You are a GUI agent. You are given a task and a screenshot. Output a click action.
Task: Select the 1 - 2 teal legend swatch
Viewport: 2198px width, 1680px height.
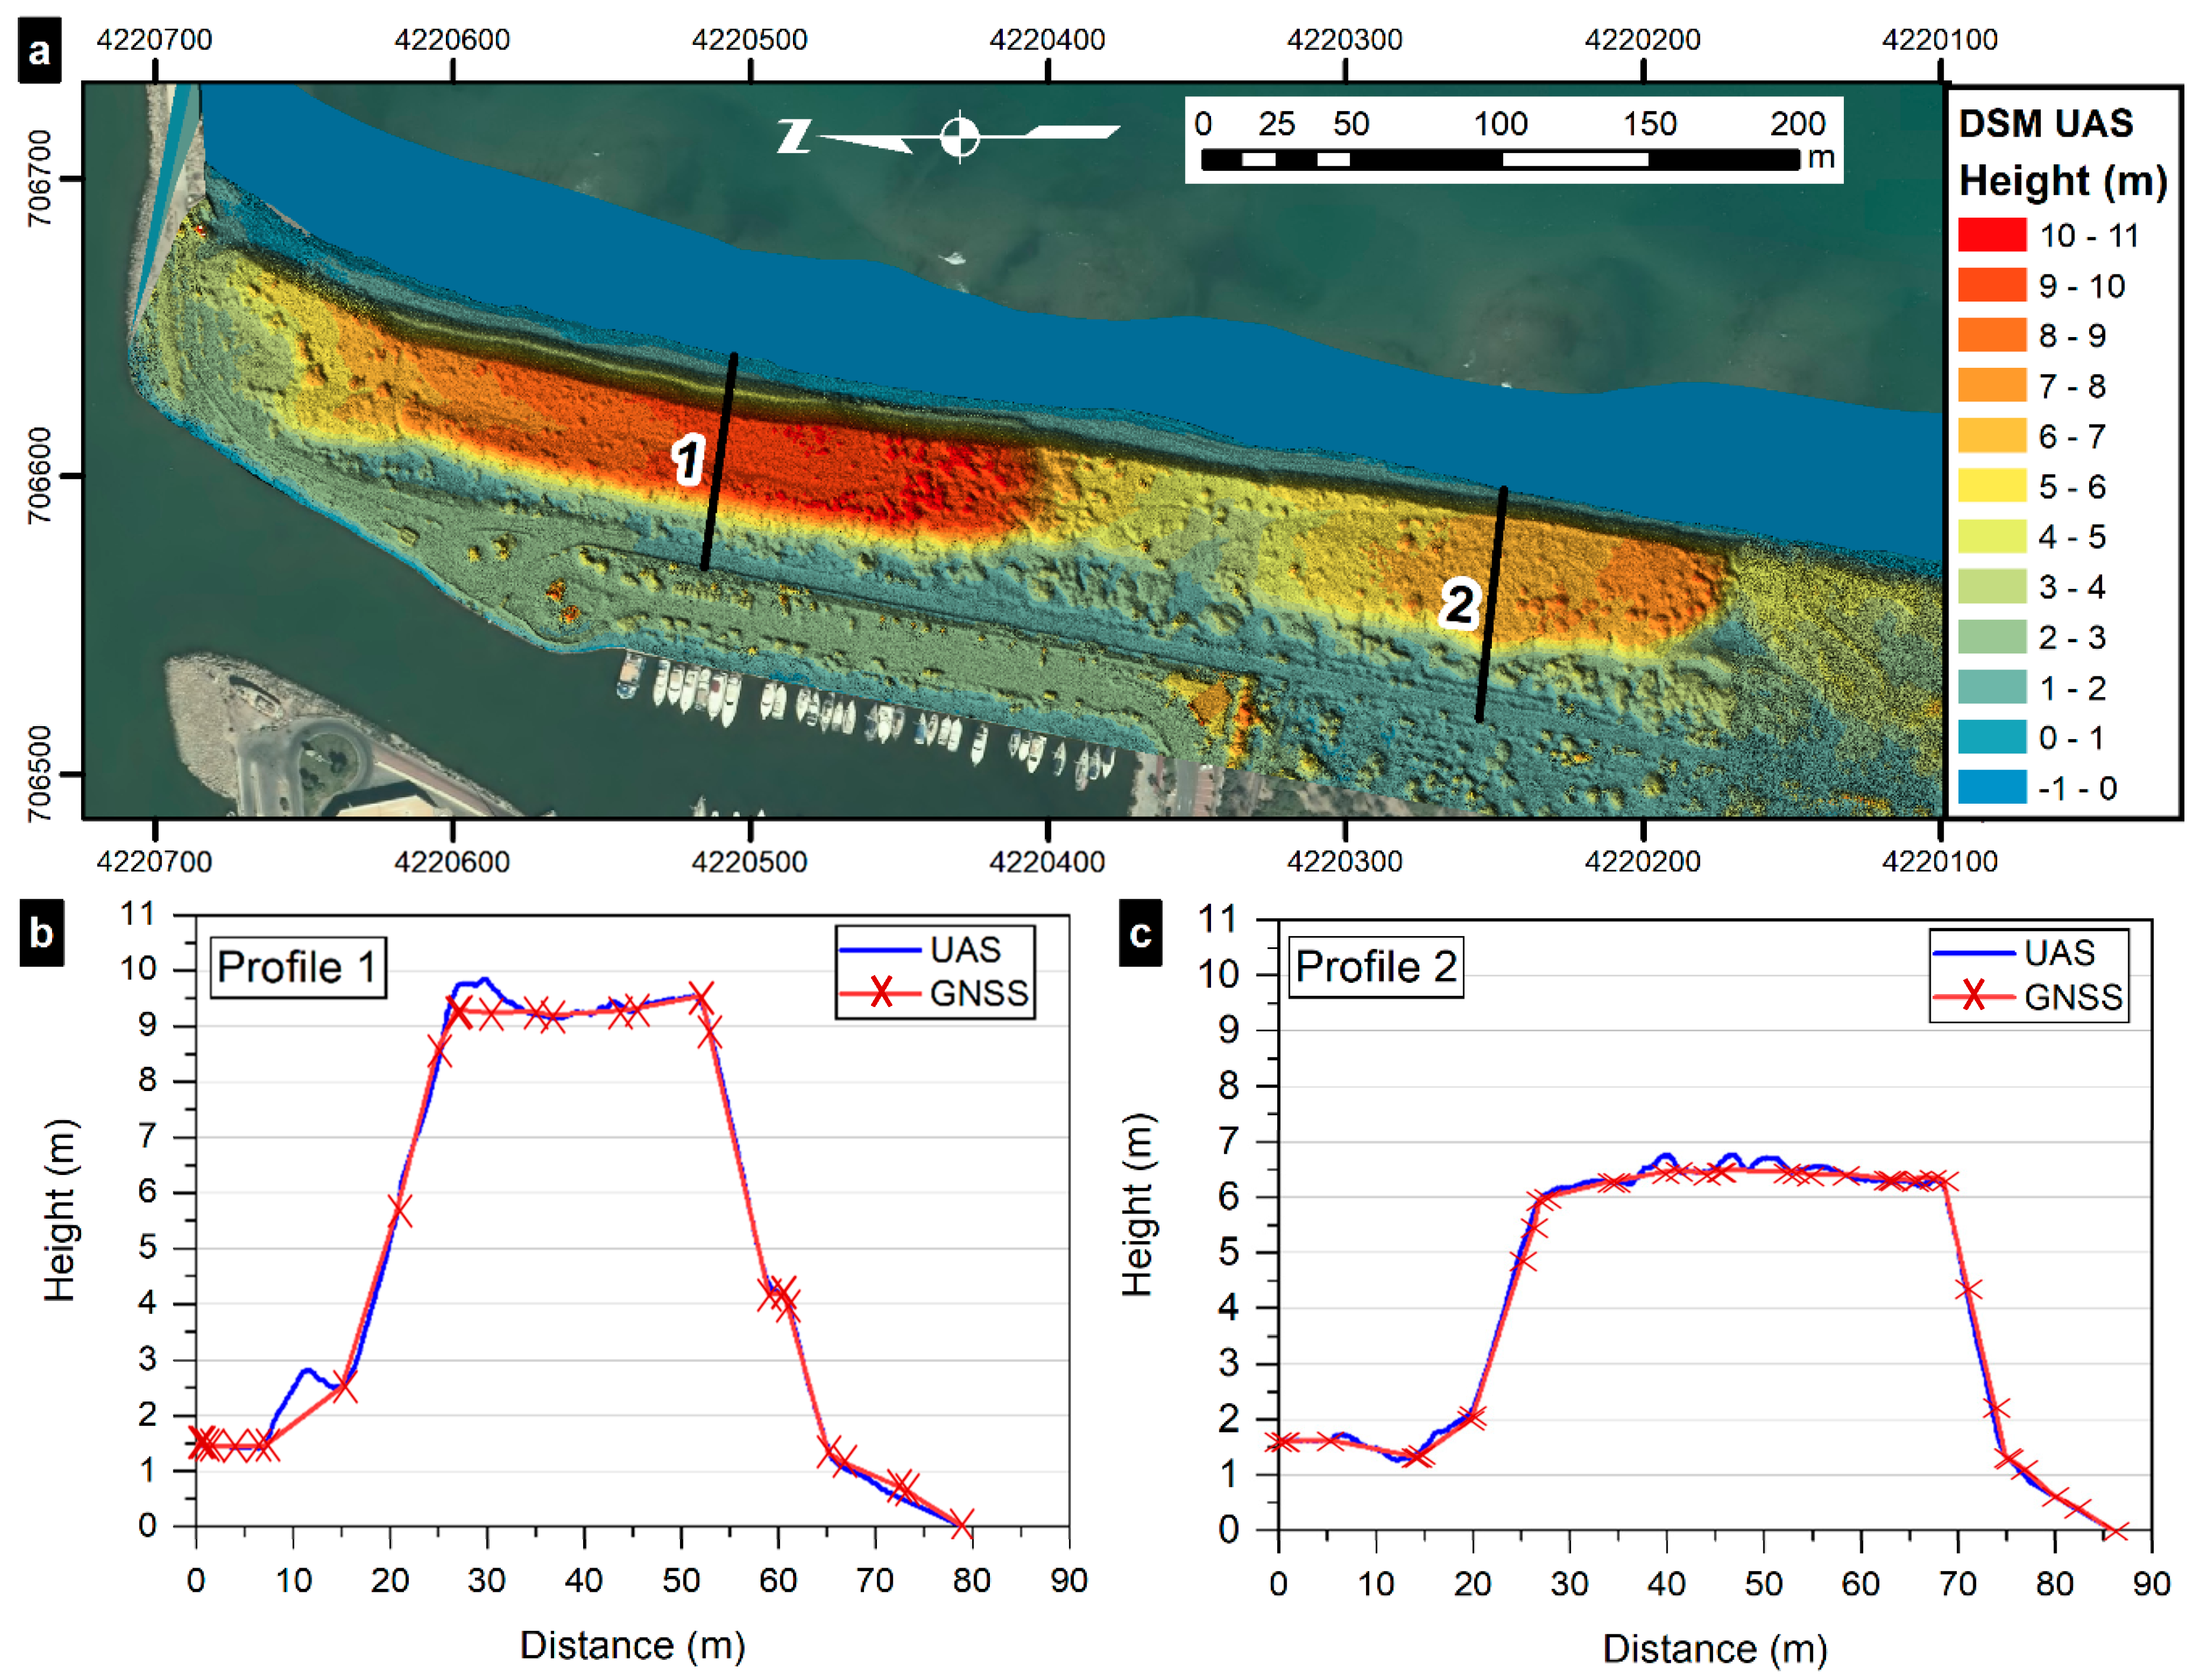[1992, 687]
